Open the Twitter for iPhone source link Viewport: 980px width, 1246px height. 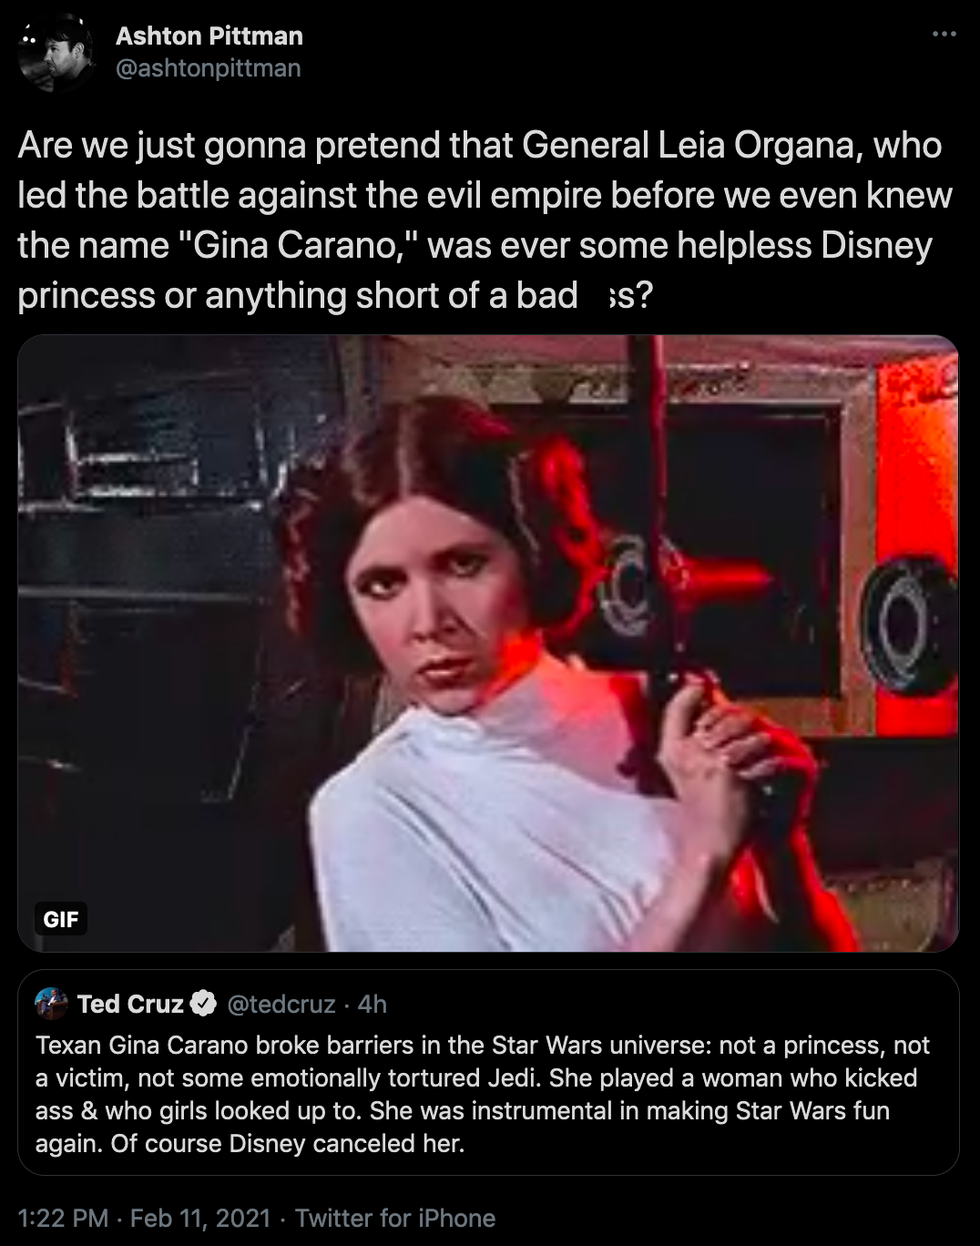coord(395,1217)
